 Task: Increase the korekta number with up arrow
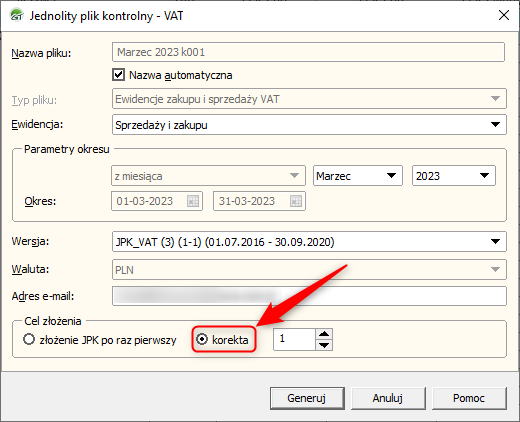[x=324, y=334]
